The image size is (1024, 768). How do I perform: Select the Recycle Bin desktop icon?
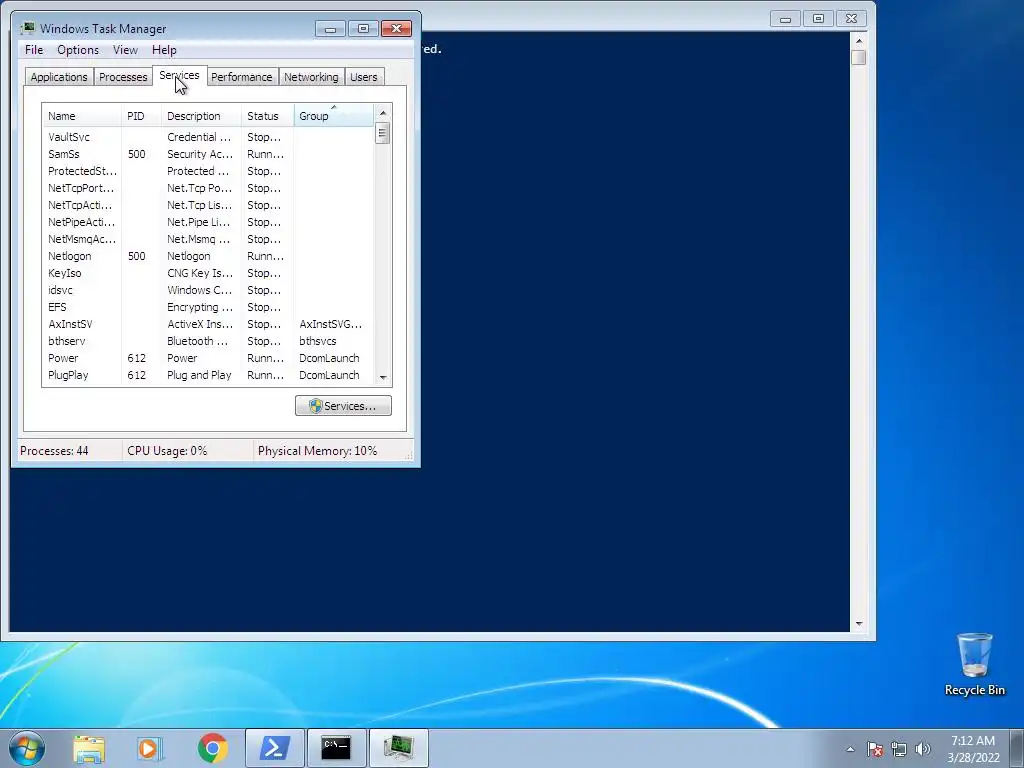974,664
